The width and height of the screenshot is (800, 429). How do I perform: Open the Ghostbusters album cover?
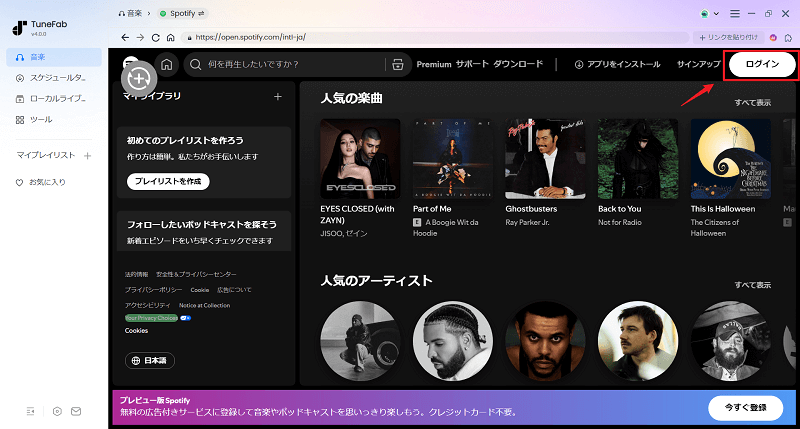(x=545, y=159)
